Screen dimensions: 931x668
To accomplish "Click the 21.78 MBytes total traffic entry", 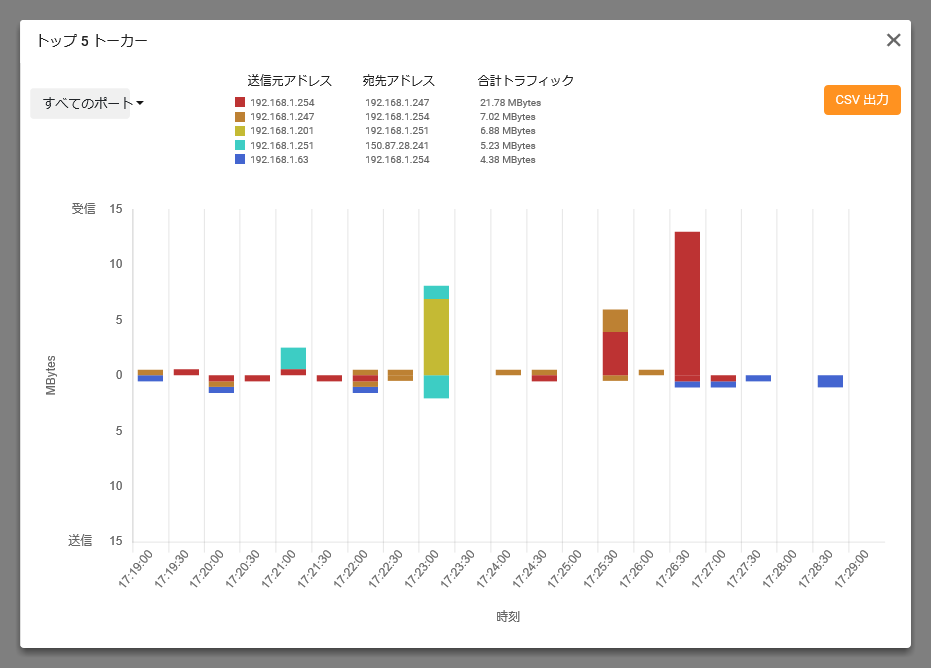I will 510,102.
